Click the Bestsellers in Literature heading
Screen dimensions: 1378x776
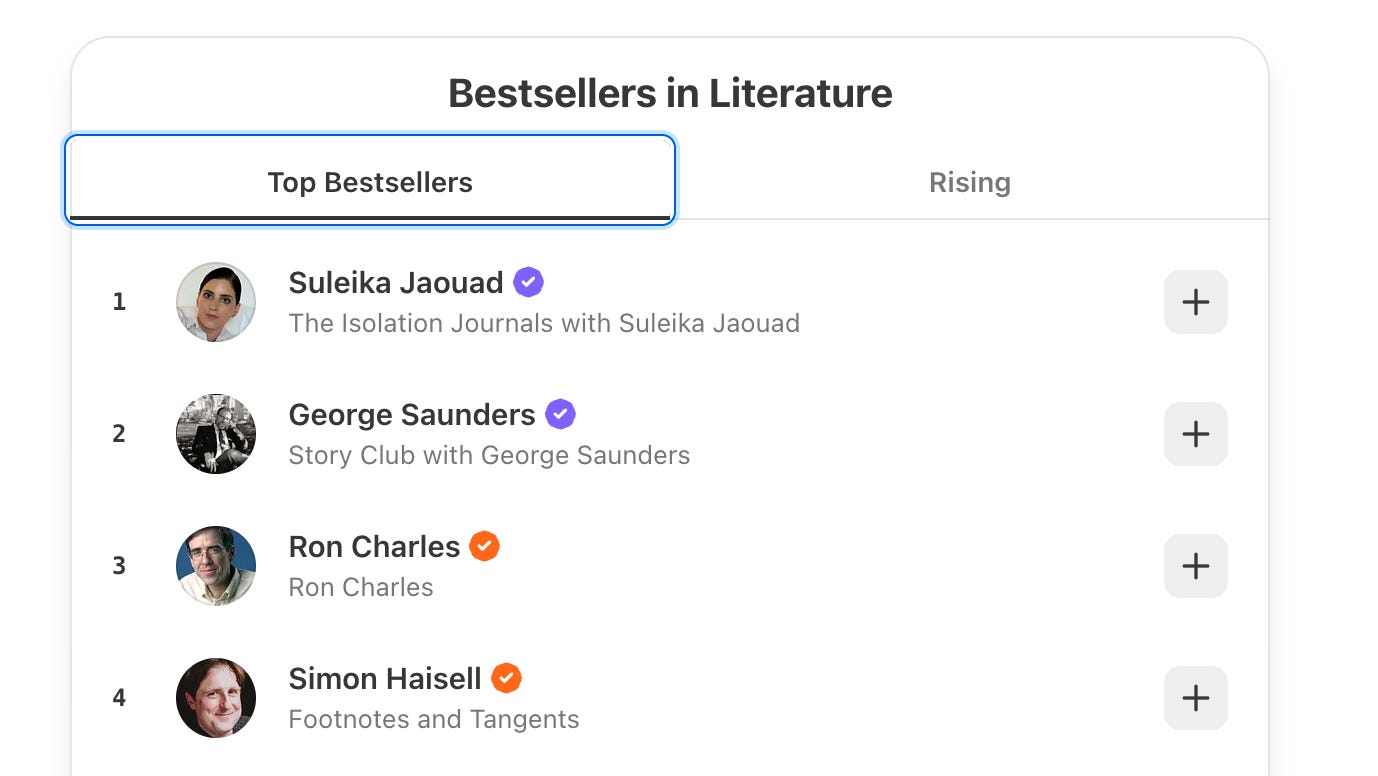[670, 93]
